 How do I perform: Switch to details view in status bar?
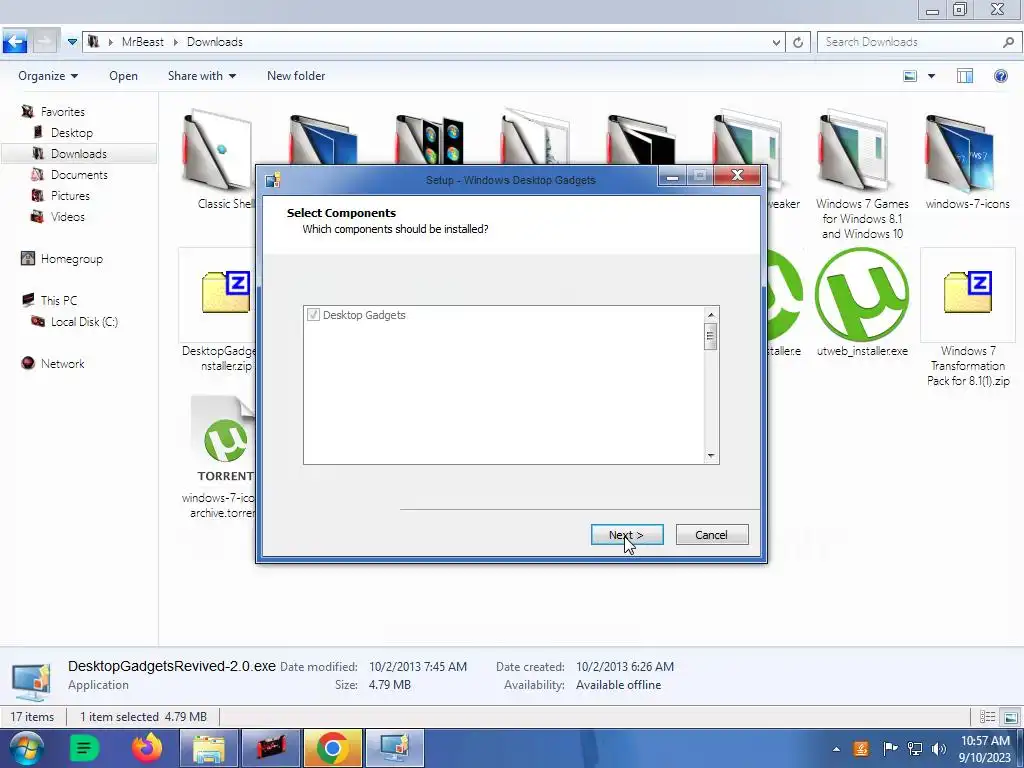[x=987, y=717]
